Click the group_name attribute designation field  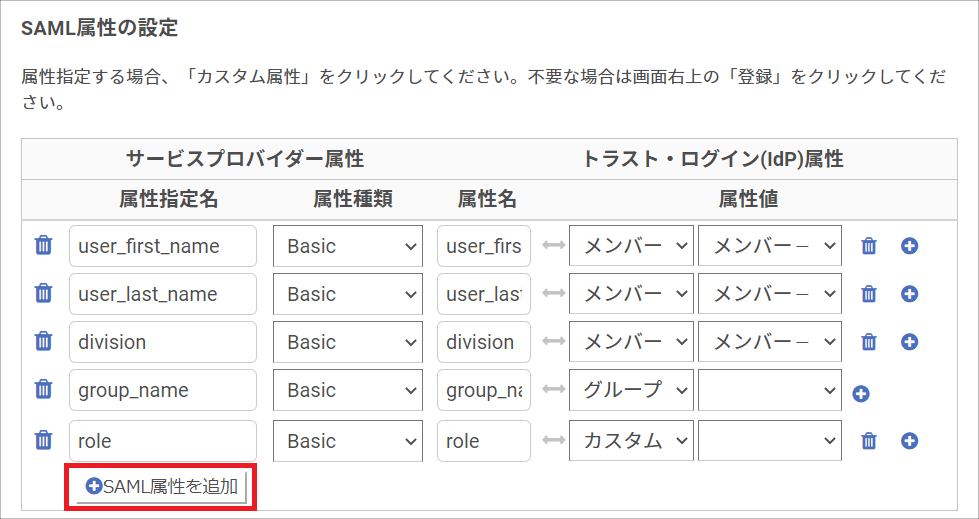pyautogui.click(x=163, y=390)
